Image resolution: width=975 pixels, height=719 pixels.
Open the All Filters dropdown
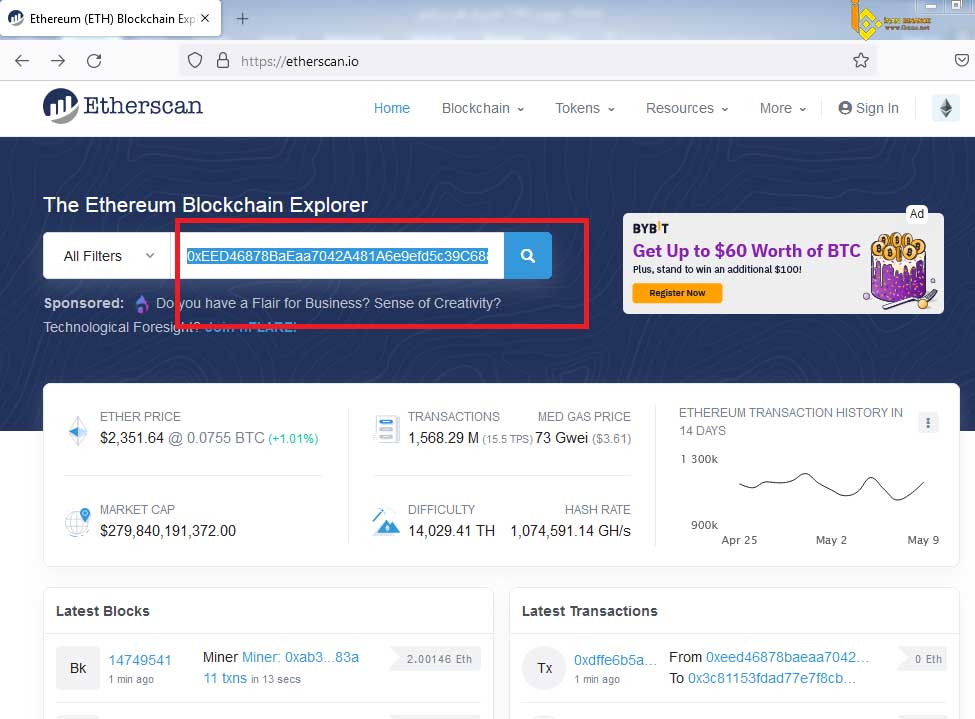(x=107, y=256)
